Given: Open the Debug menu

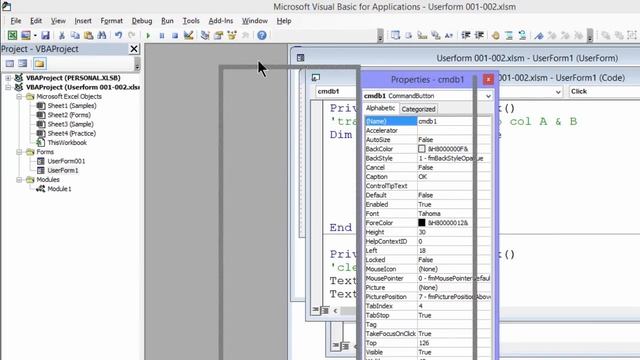Looking at the screenshot, I should (142, 21).
